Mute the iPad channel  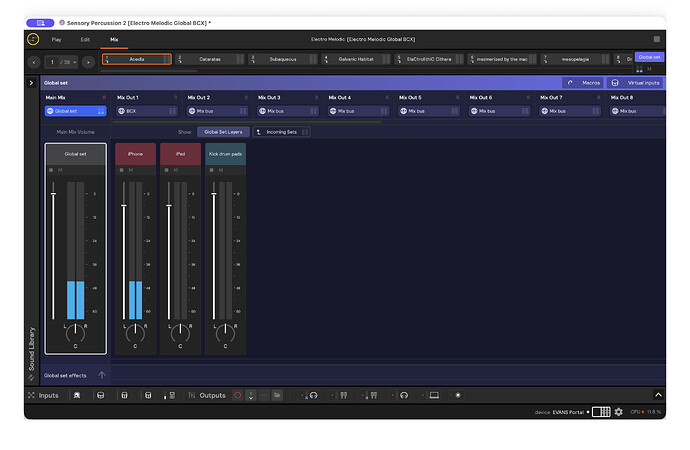(176, 170)
